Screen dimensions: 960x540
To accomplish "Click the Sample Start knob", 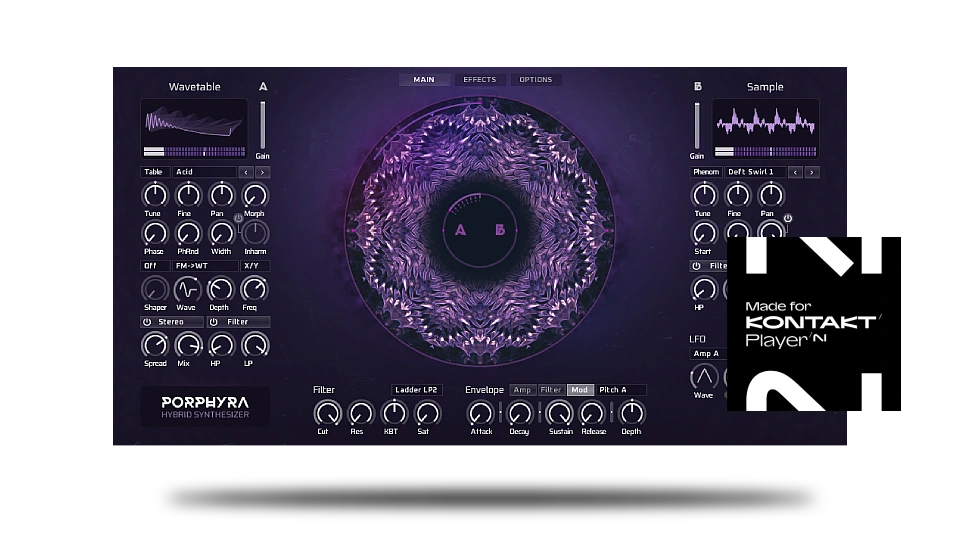I will click(704, 233).
